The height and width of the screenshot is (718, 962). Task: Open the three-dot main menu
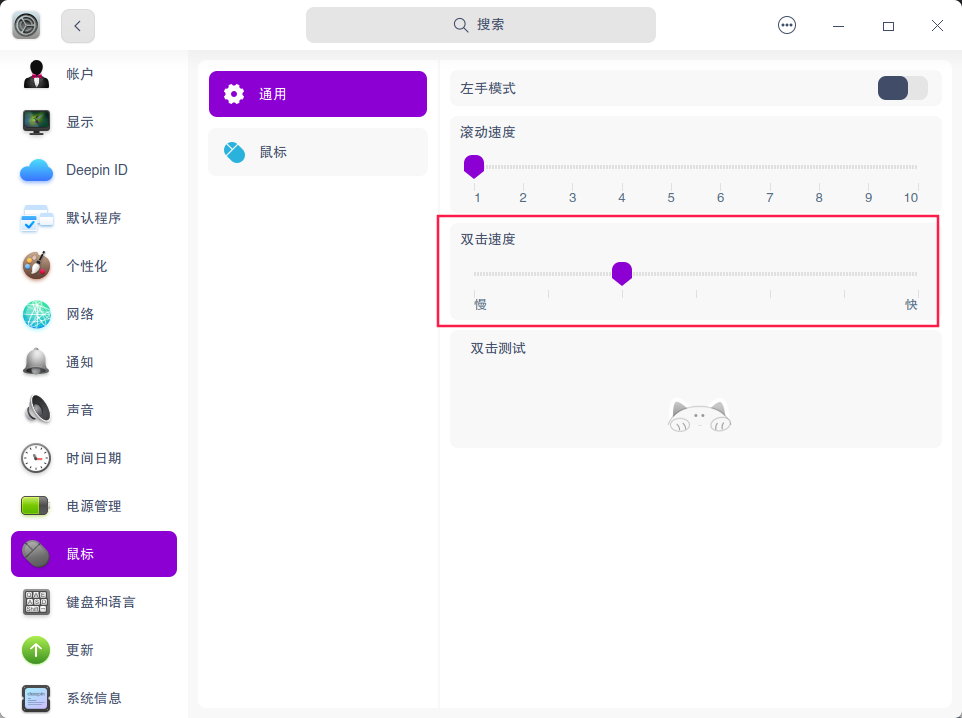(787, 26)
